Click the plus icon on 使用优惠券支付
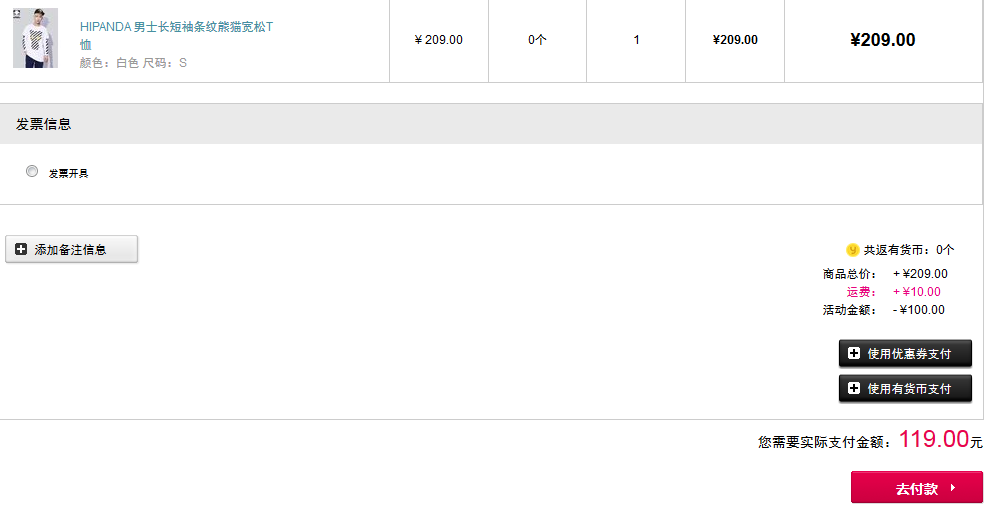Viewport: 985px width, 512px height. coord(854,353)
